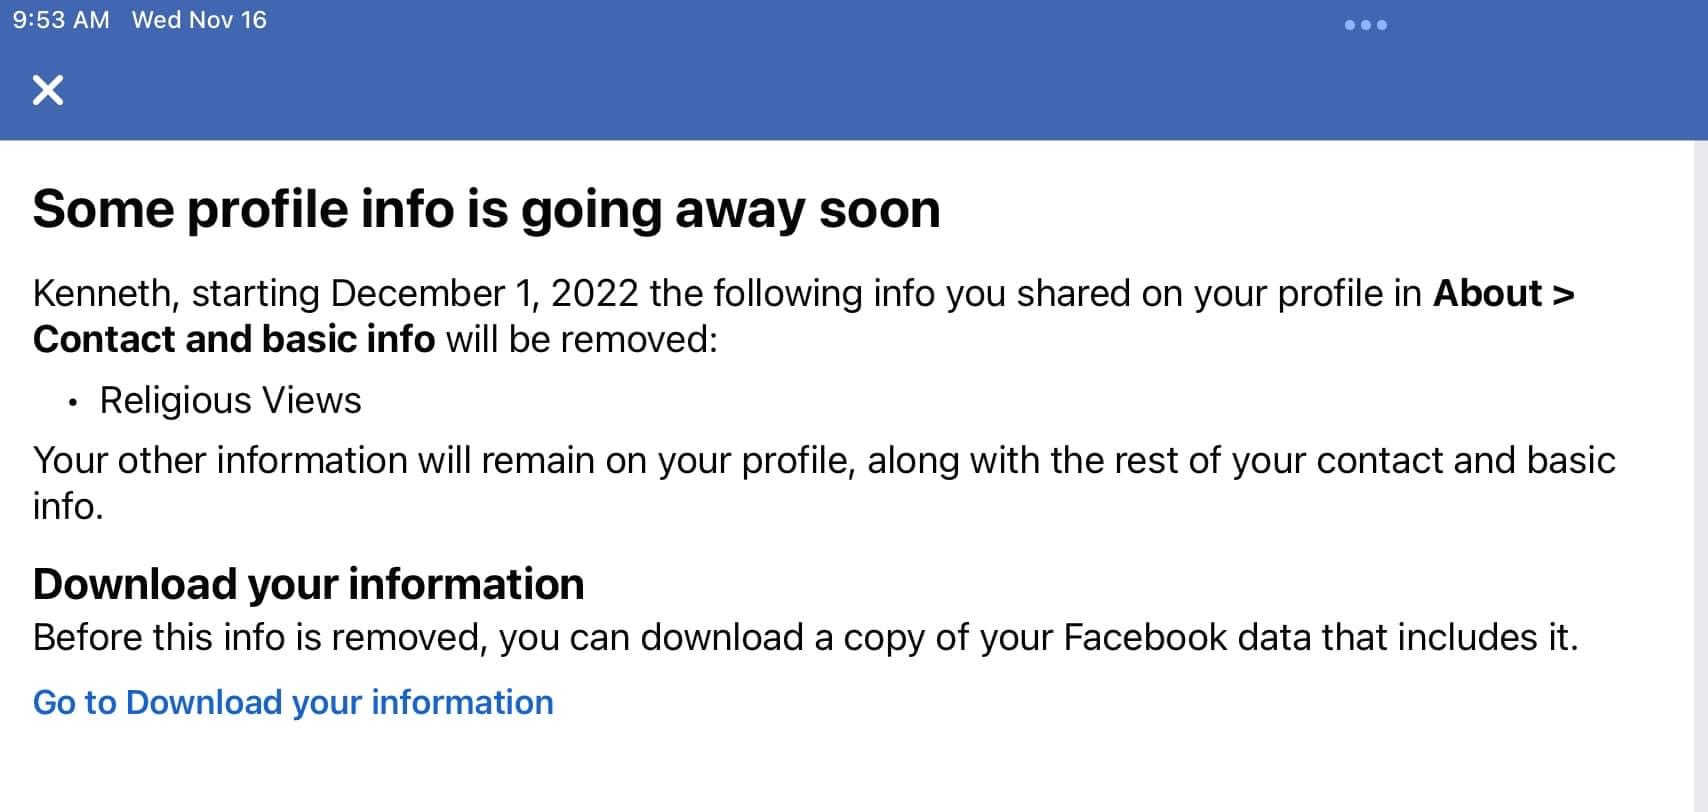This screenshot has width=1708, height=812.
Task: Click the bullet point before Religious Views
Action: [x=73, y=403]
